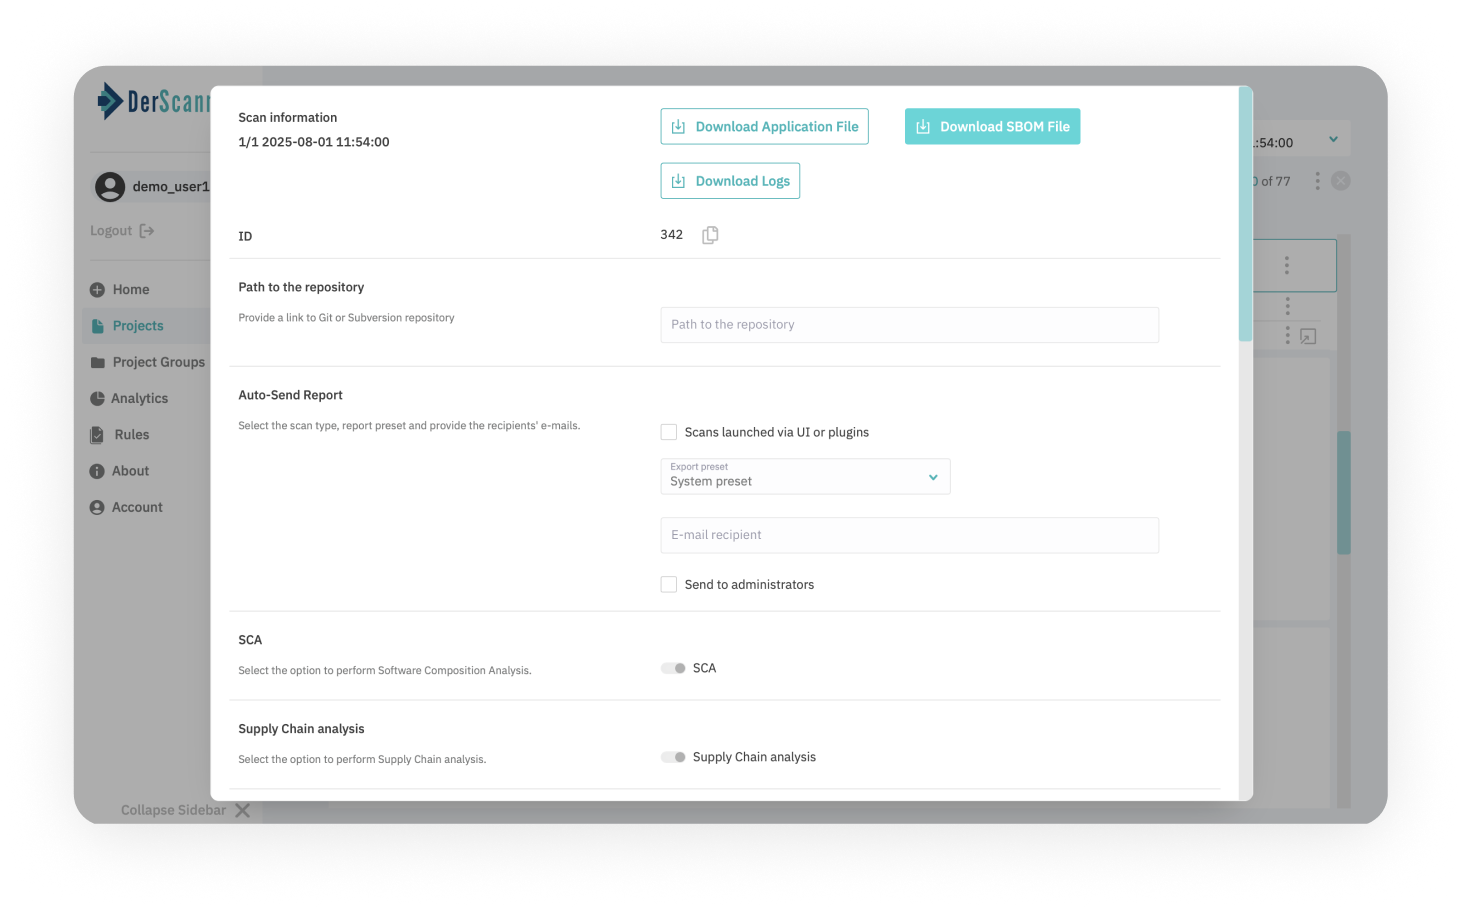1462x908 pixels.
Task: Collapse the sidebar
Action: 186,810
